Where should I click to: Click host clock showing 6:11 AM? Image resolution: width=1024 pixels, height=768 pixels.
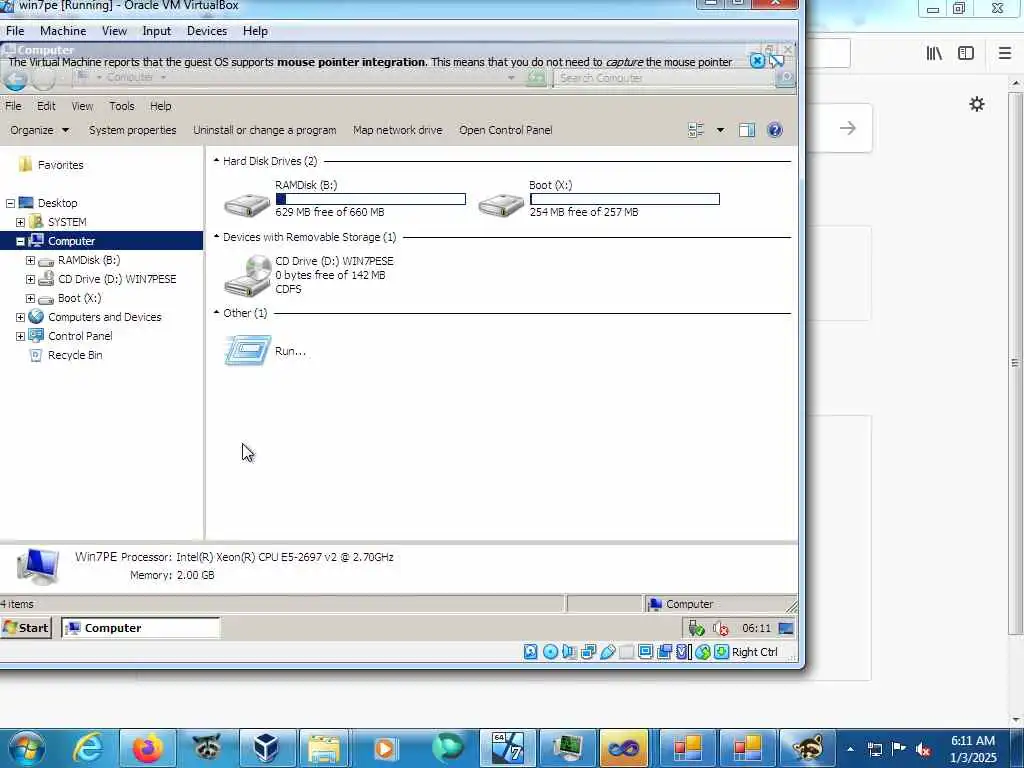tap(973, 741)
